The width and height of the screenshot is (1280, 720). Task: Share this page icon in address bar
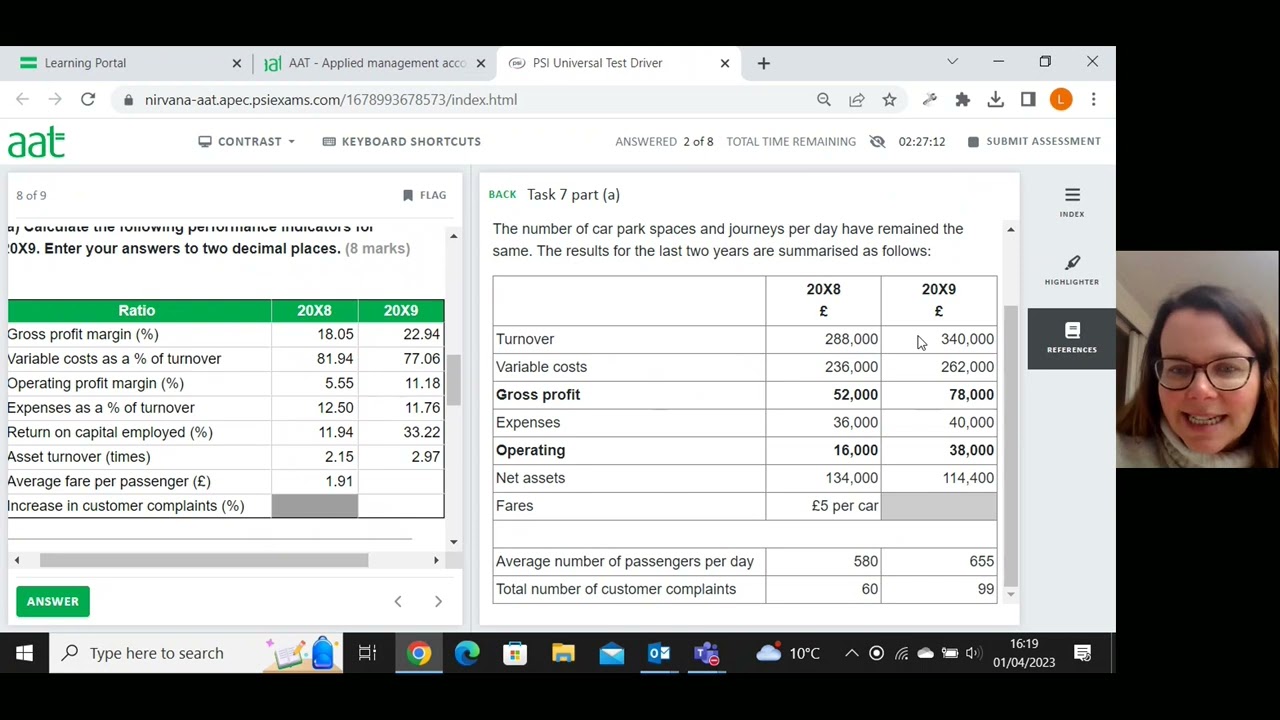pyautogui.click(x=857, y=99)
